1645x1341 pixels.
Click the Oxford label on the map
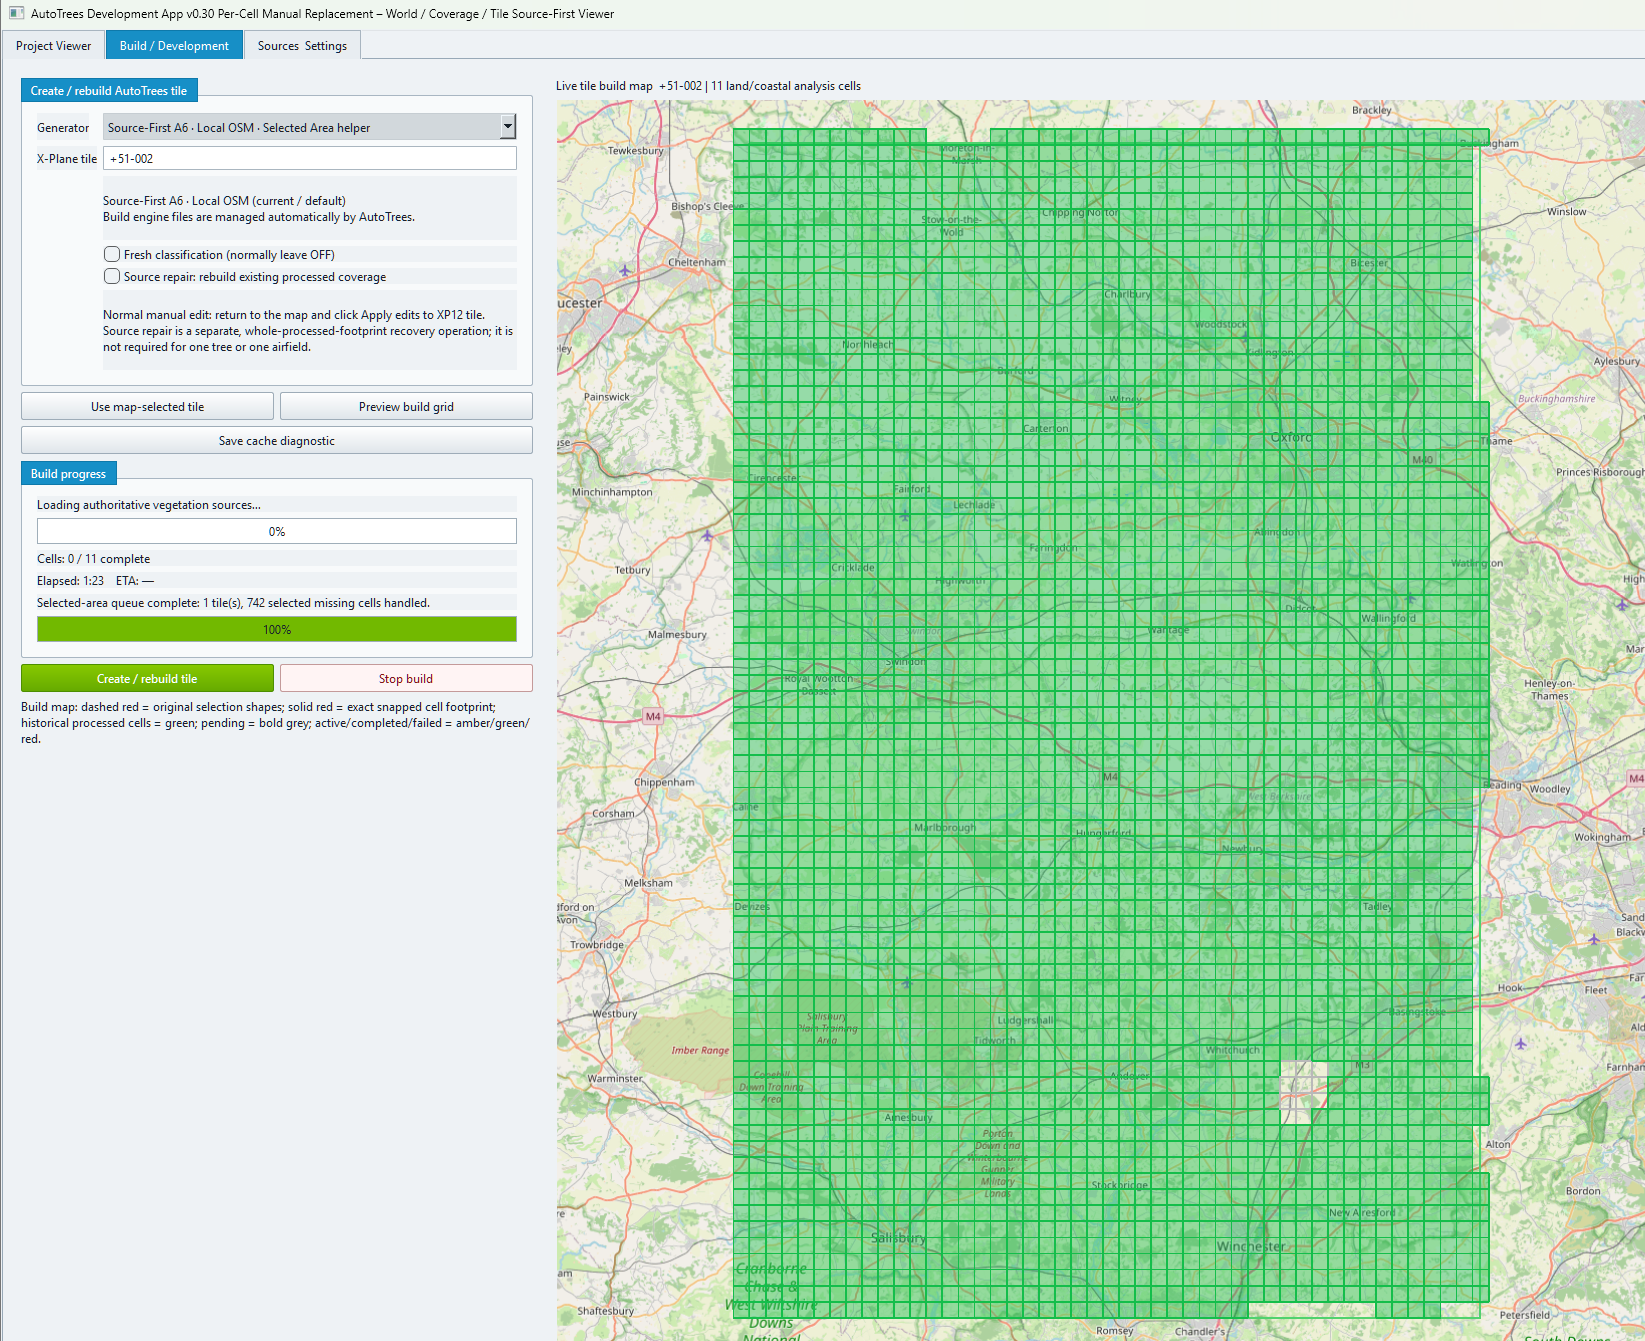point(1291,437)
